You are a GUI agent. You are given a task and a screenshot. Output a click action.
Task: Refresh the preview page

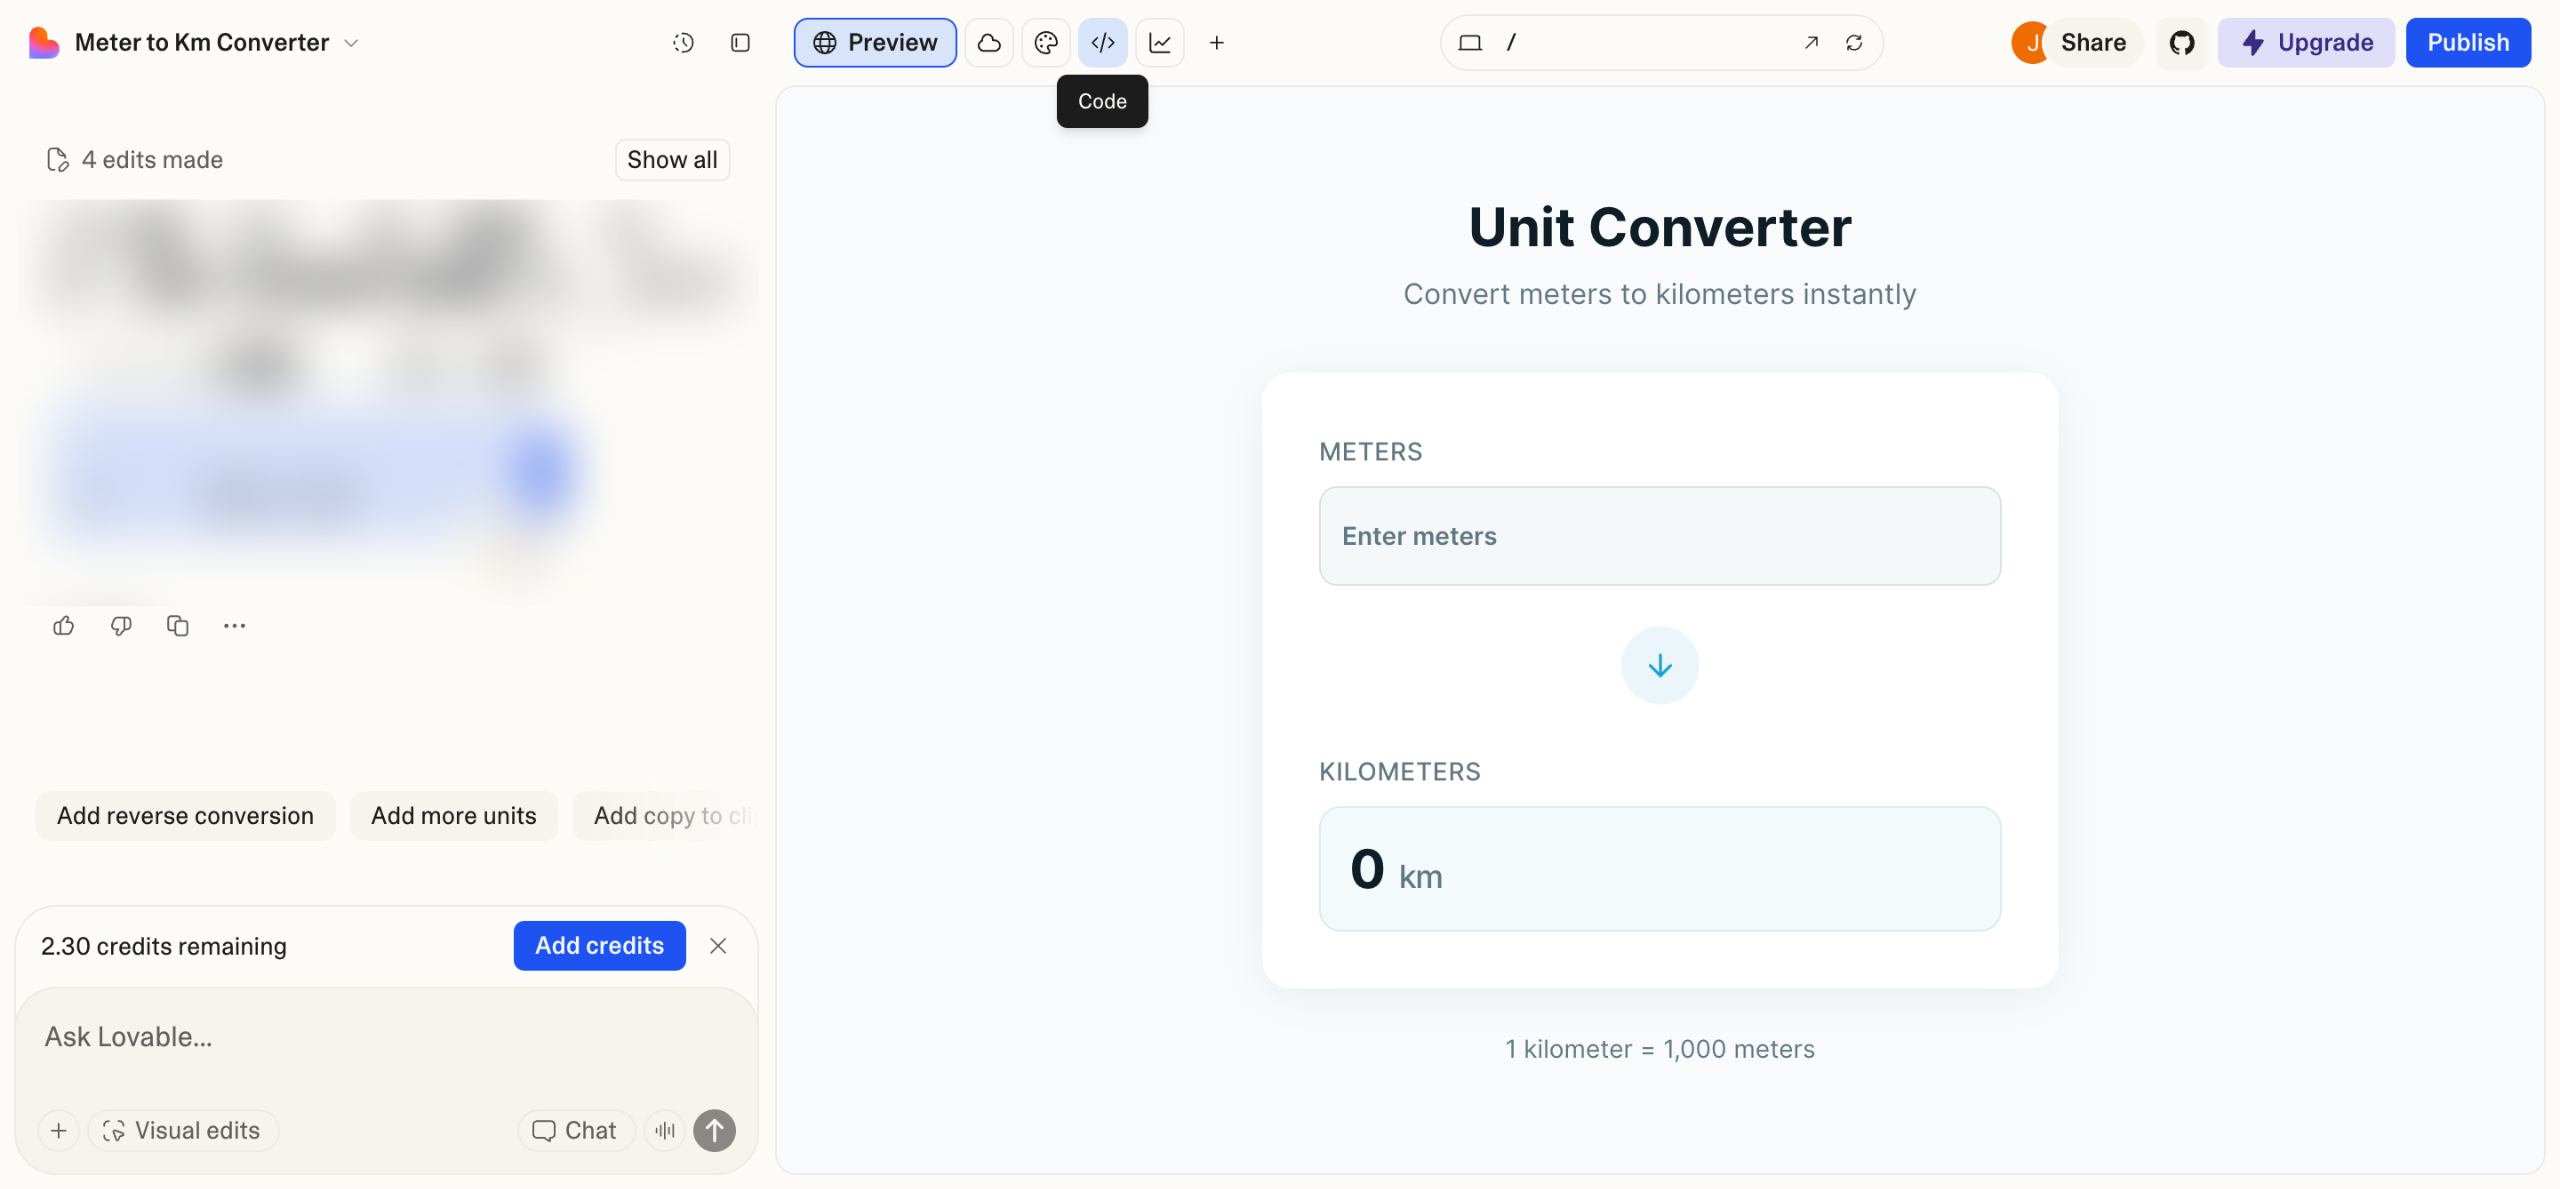click(1854, 43)
